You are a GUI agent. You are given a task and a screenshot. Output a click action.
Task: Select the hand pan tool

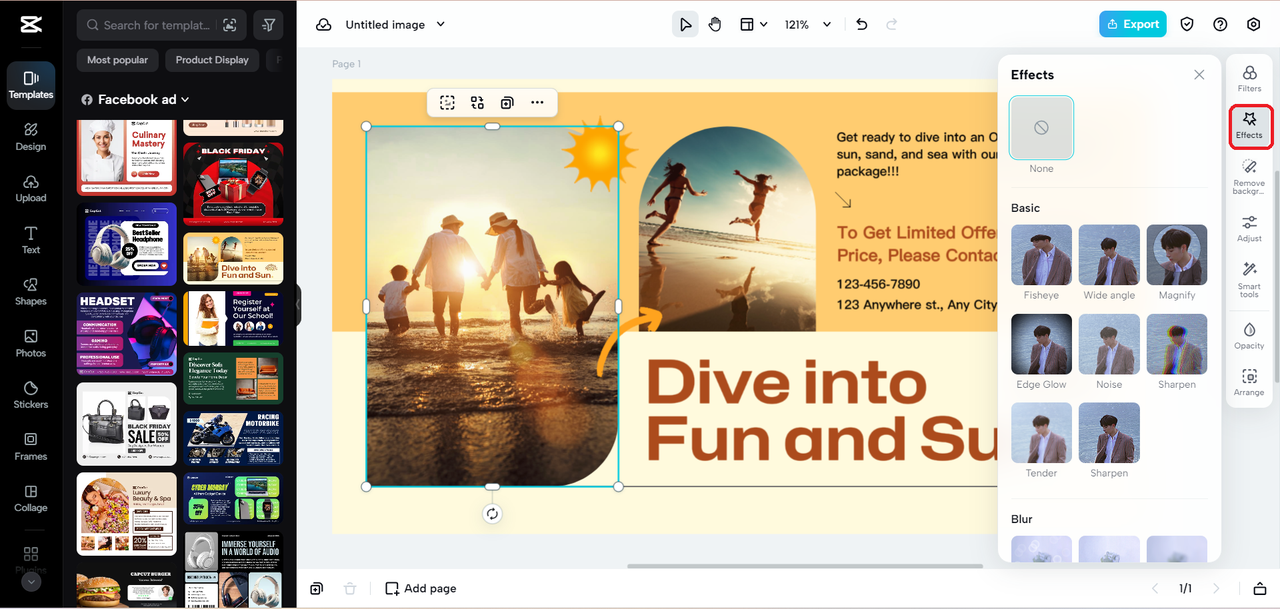[715, 25]
